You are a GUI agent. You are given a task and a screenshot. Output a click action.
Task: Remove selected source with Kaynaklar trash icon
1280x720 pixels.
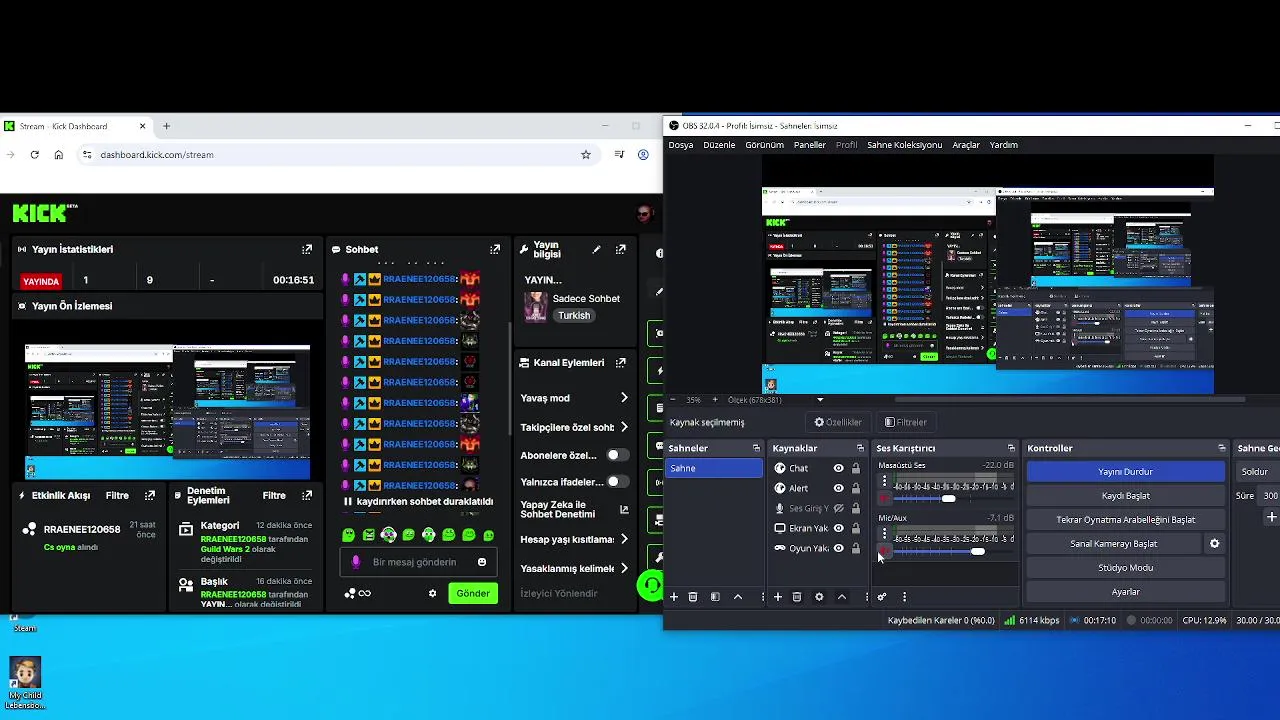[797, 597]
